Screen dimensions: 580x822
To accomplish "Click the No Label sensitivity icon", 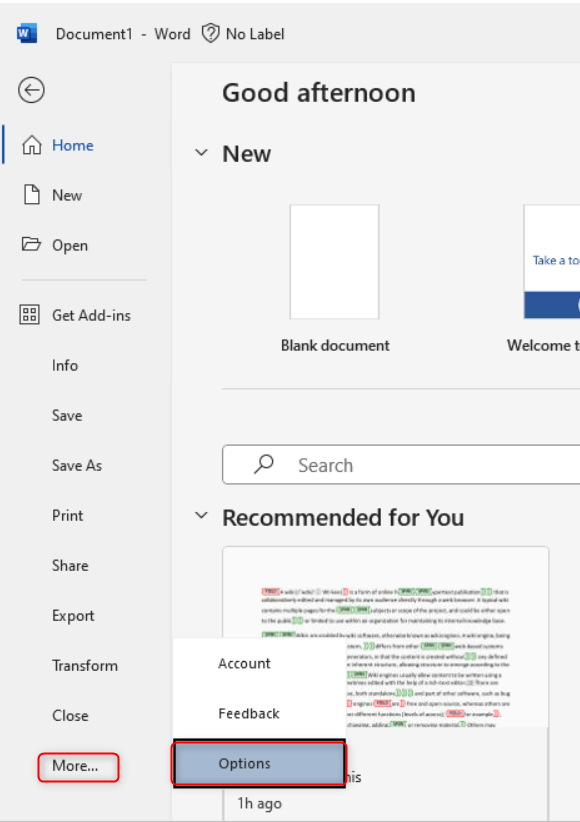I will point(209,33).
